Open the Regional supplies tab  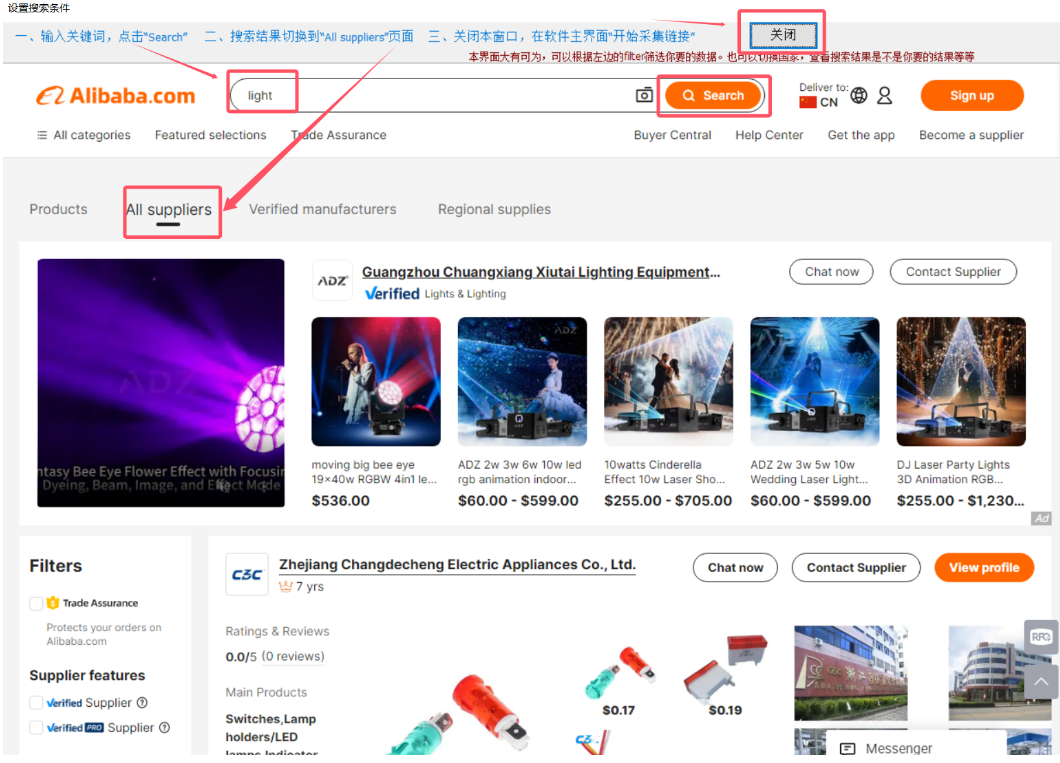(494, 210)
